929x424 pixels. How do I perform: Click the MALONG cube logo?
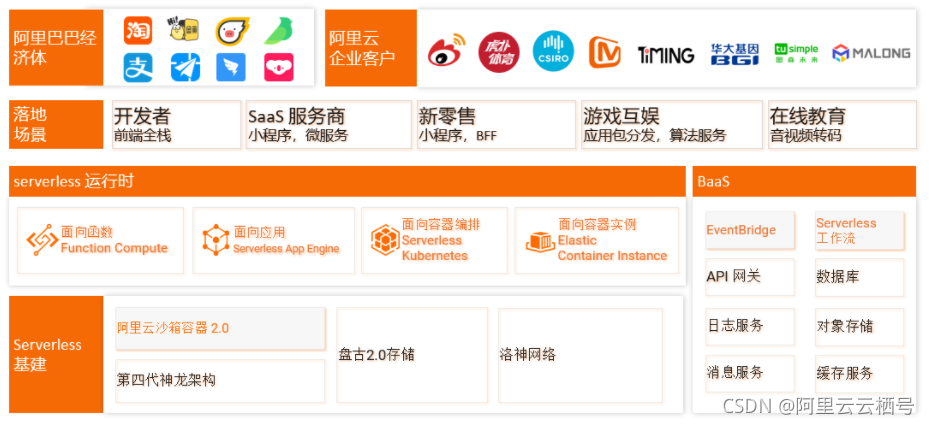(x=871, y=53)
